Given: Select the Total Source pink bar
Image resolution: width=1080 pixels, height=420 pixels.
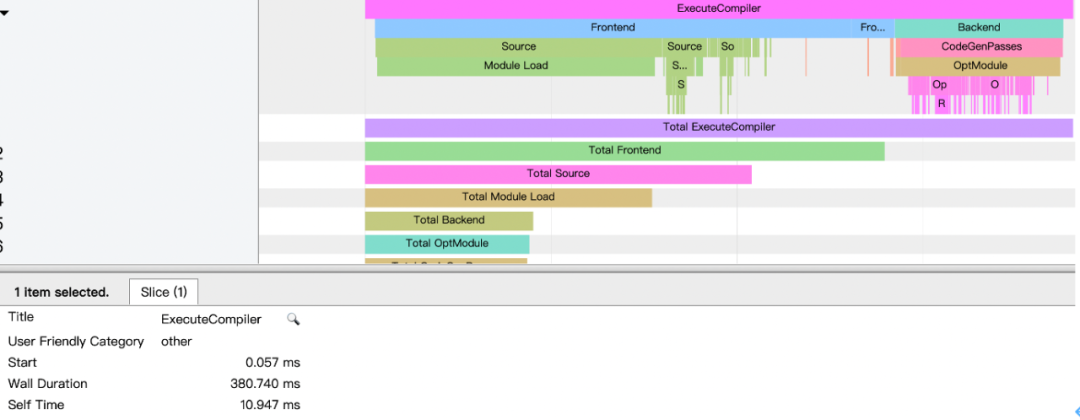Looking at the screenshot, I should (x=558, y=174).
